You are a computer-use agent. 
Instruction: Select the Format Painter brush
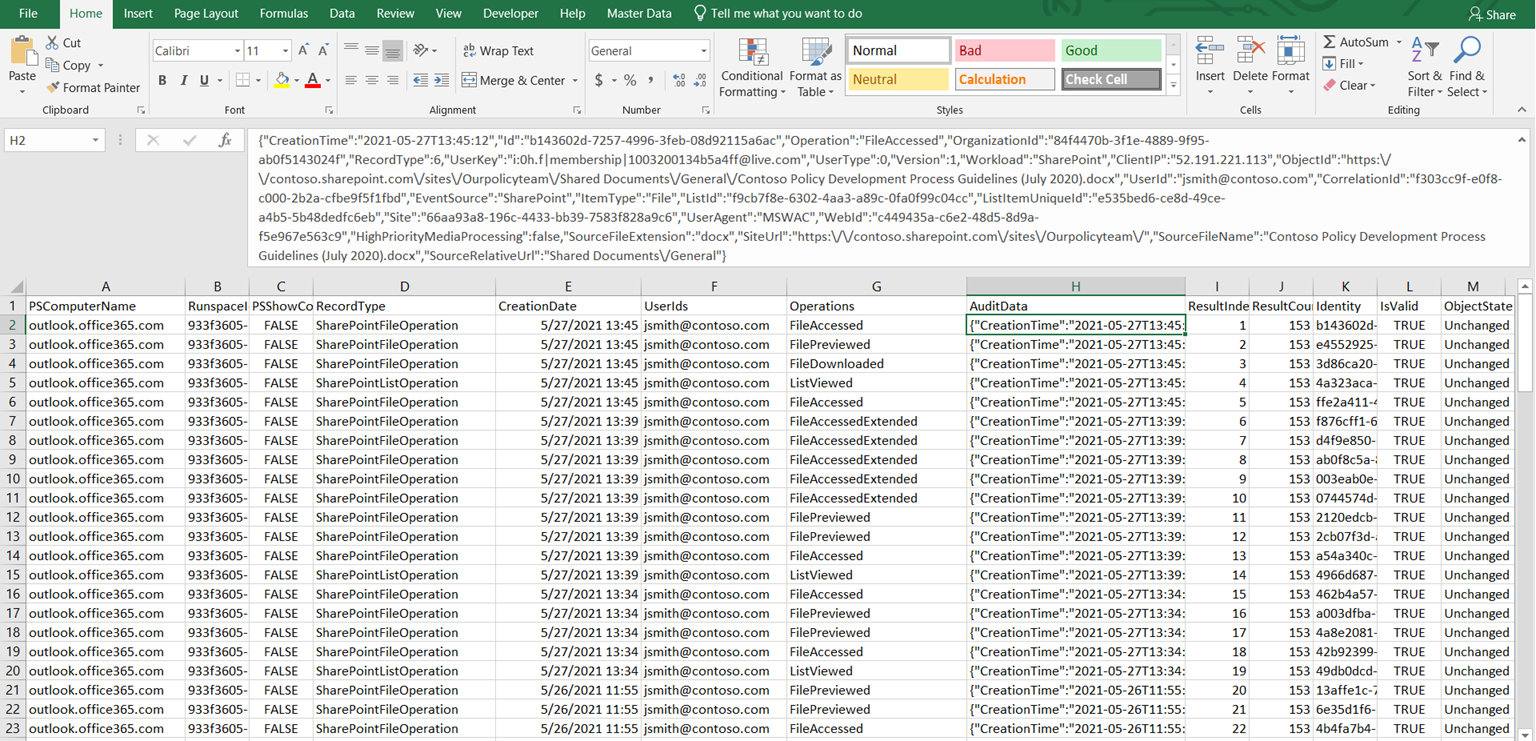point(52,87)
